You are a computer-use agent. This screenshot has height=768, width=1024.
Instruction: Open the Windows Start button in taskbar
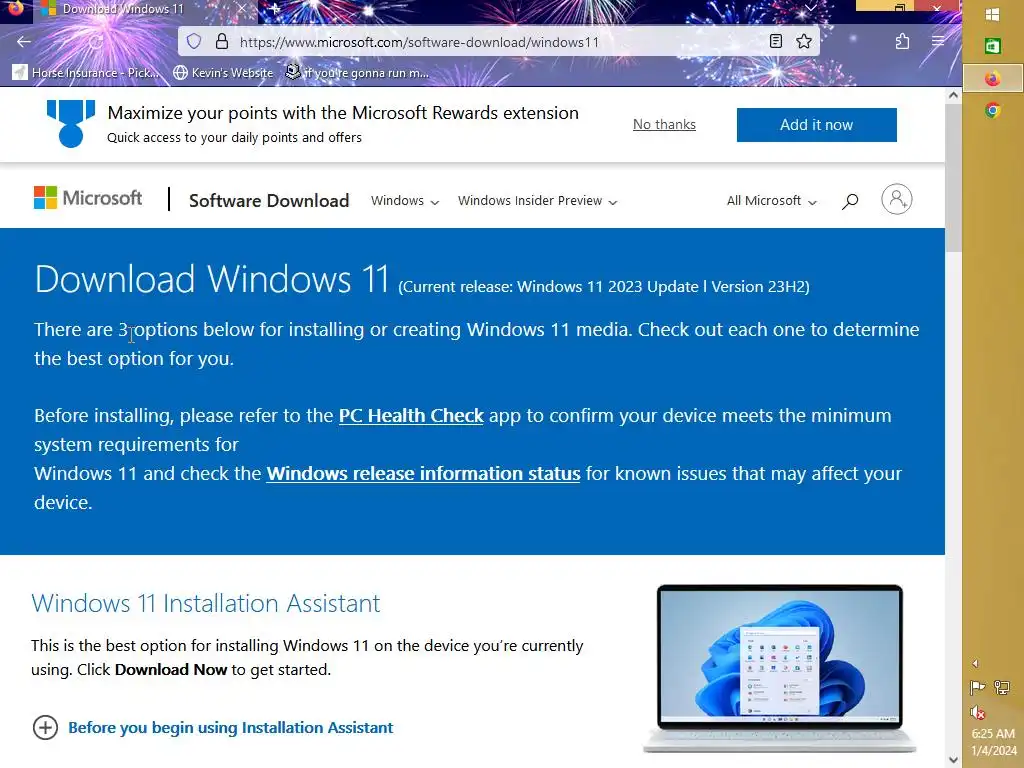pyautogui.click(x=993, y=15)
